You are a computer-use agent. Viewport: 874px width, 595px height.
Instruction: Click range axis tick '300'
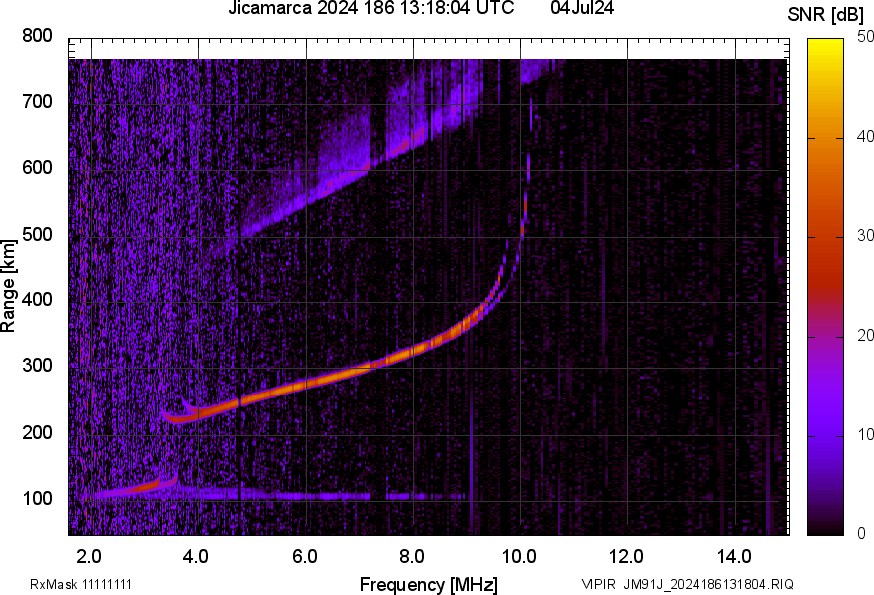pos(37,366)
